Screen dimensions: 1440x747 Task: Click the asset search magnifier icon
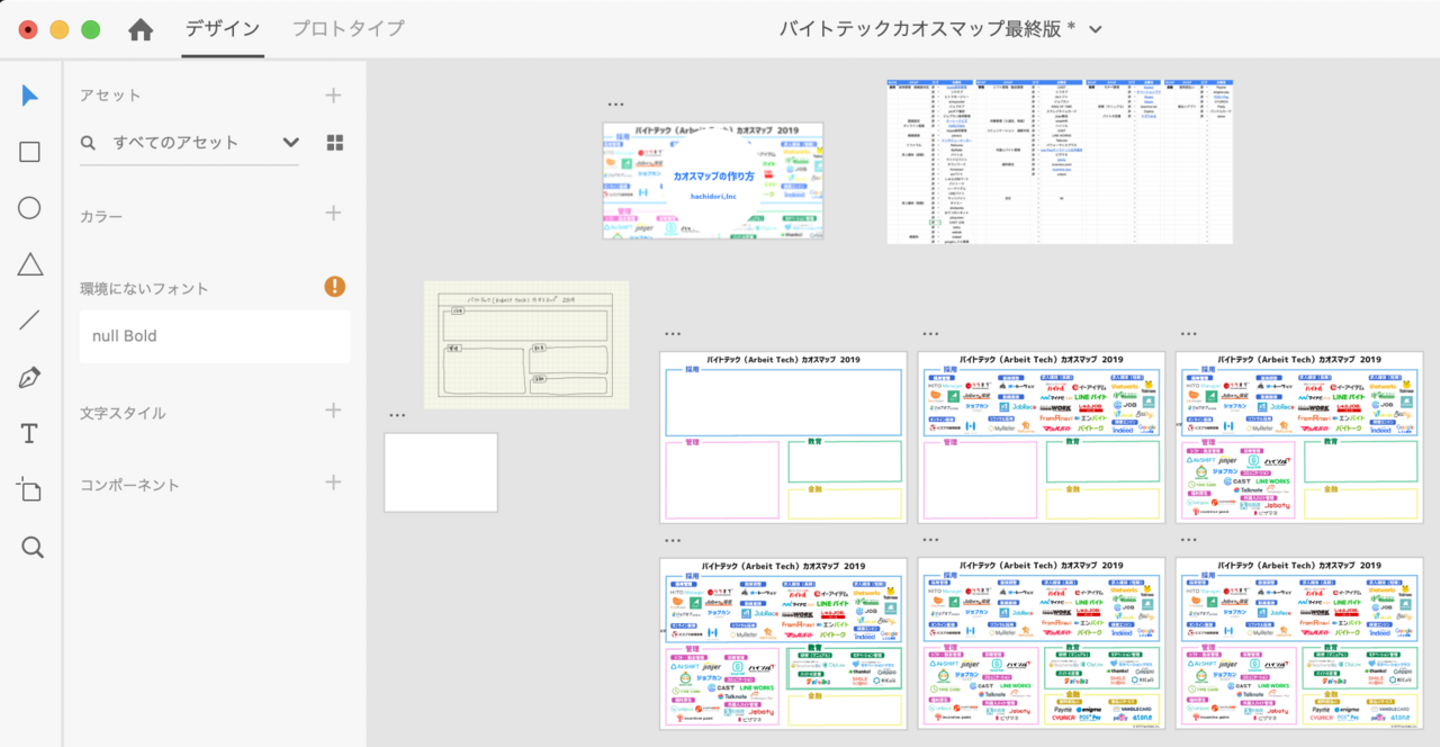point(89,143)
